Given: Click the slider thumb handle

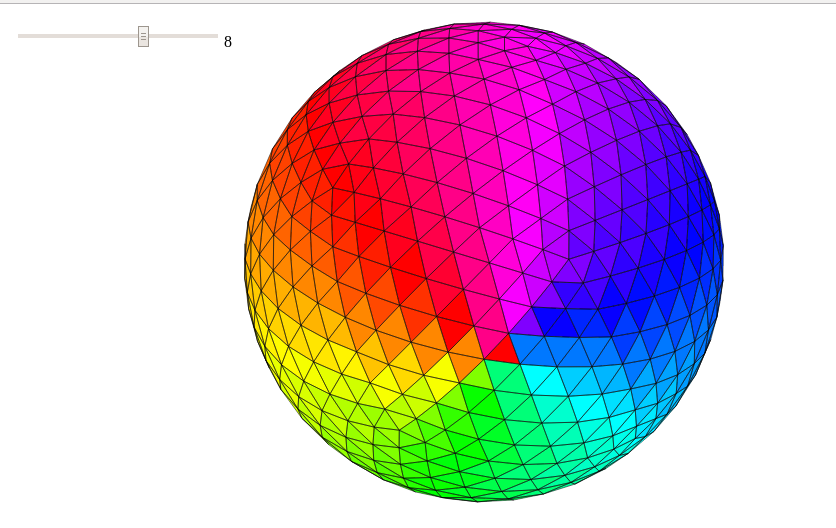Looking at the screenshot, I should [143, 36].
